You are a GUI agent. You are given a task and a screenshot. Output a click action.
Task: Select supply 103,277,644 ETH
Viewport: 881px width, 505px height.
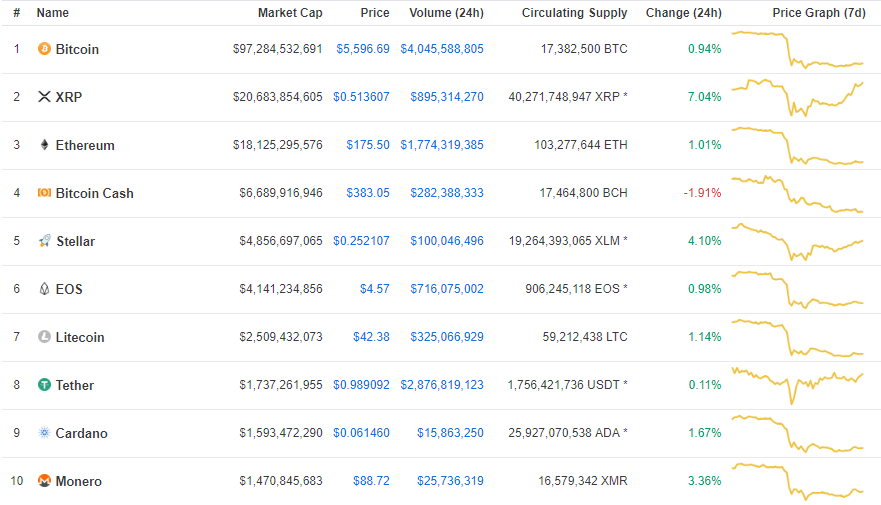580,145
